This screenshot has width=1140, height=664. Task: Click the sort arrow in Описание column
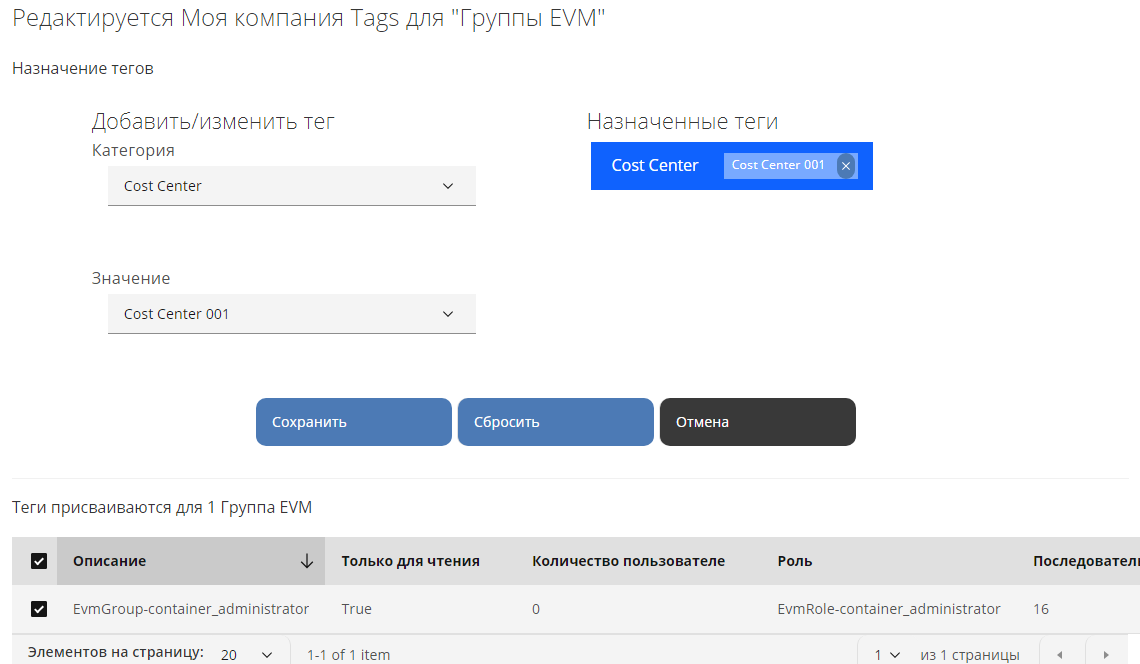pyautogui.click(x=307, y=561)
